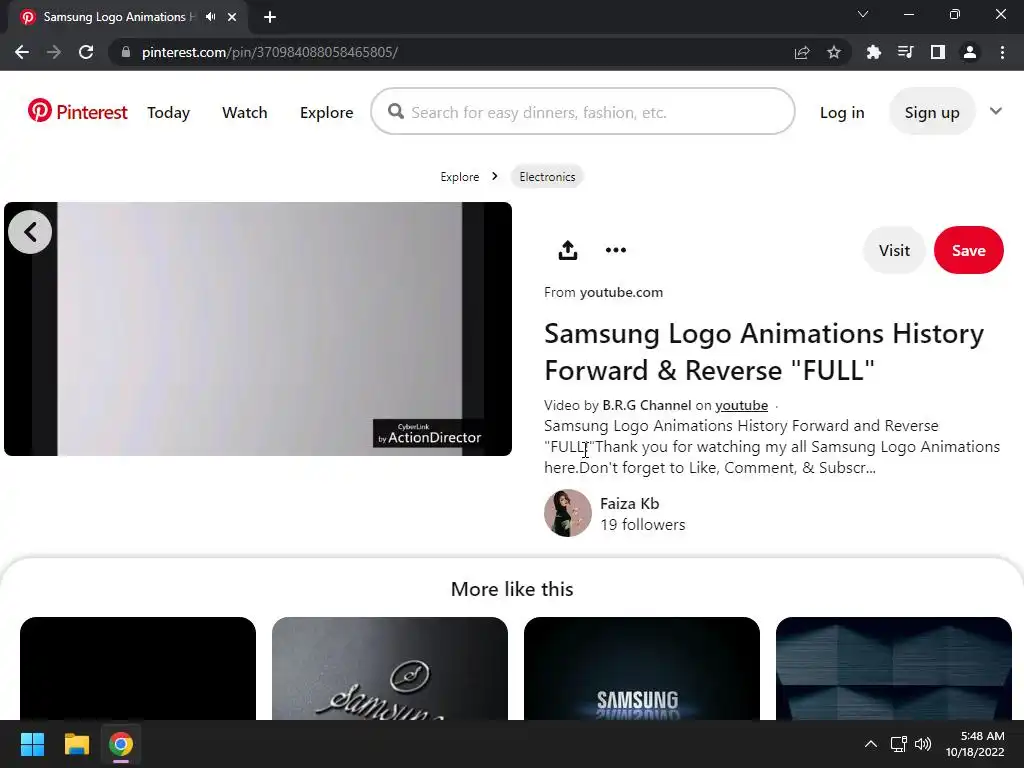
Task: Open volume control in system tray
Action: (x=923, y=744)
